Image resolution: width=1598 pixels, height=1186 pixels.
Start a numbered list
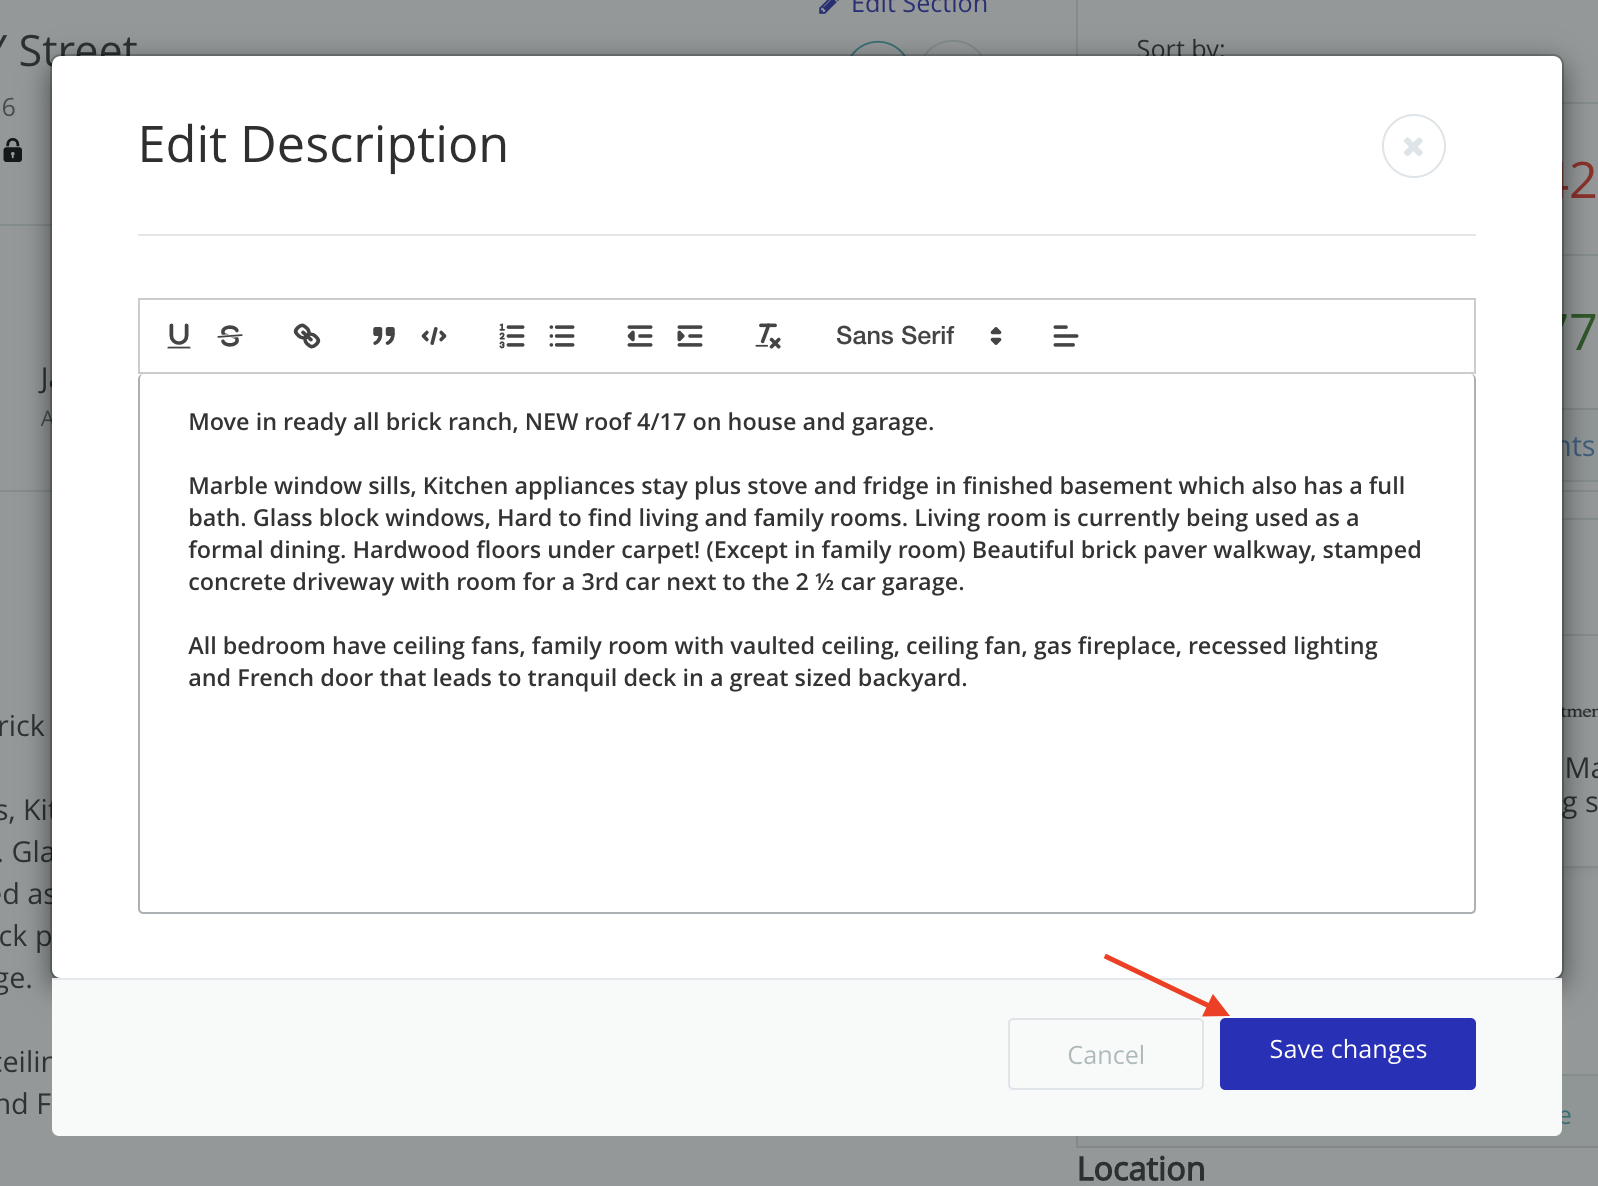[x=511, y=336]
